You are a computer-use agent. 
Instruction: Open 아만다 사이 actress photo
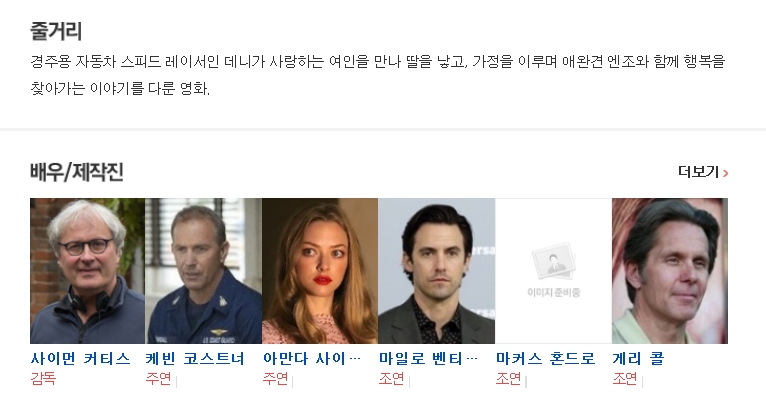coord(320,271)
